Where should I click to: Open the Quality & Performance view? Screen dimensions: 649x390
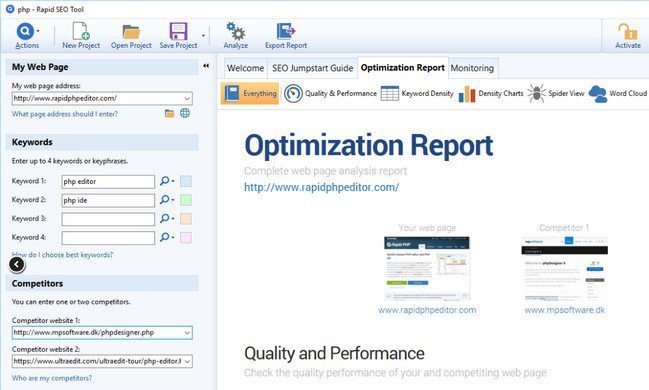(x=330, y=93)
